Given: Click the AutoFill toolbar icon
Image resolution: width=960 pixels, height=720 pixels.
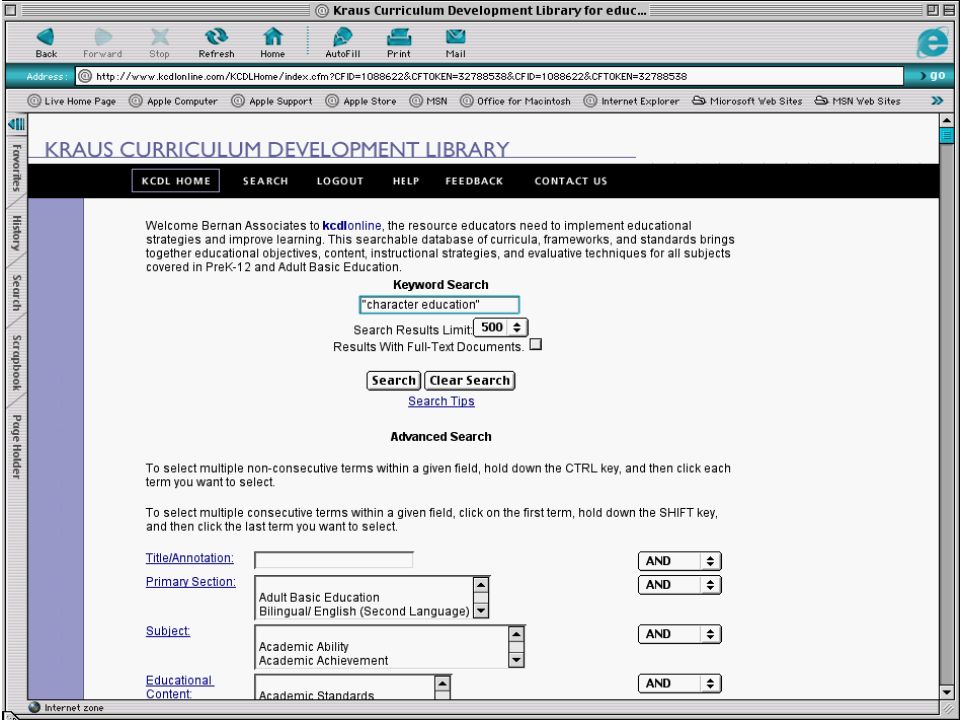Looking at the screenshot, I should tap(342, 42).
